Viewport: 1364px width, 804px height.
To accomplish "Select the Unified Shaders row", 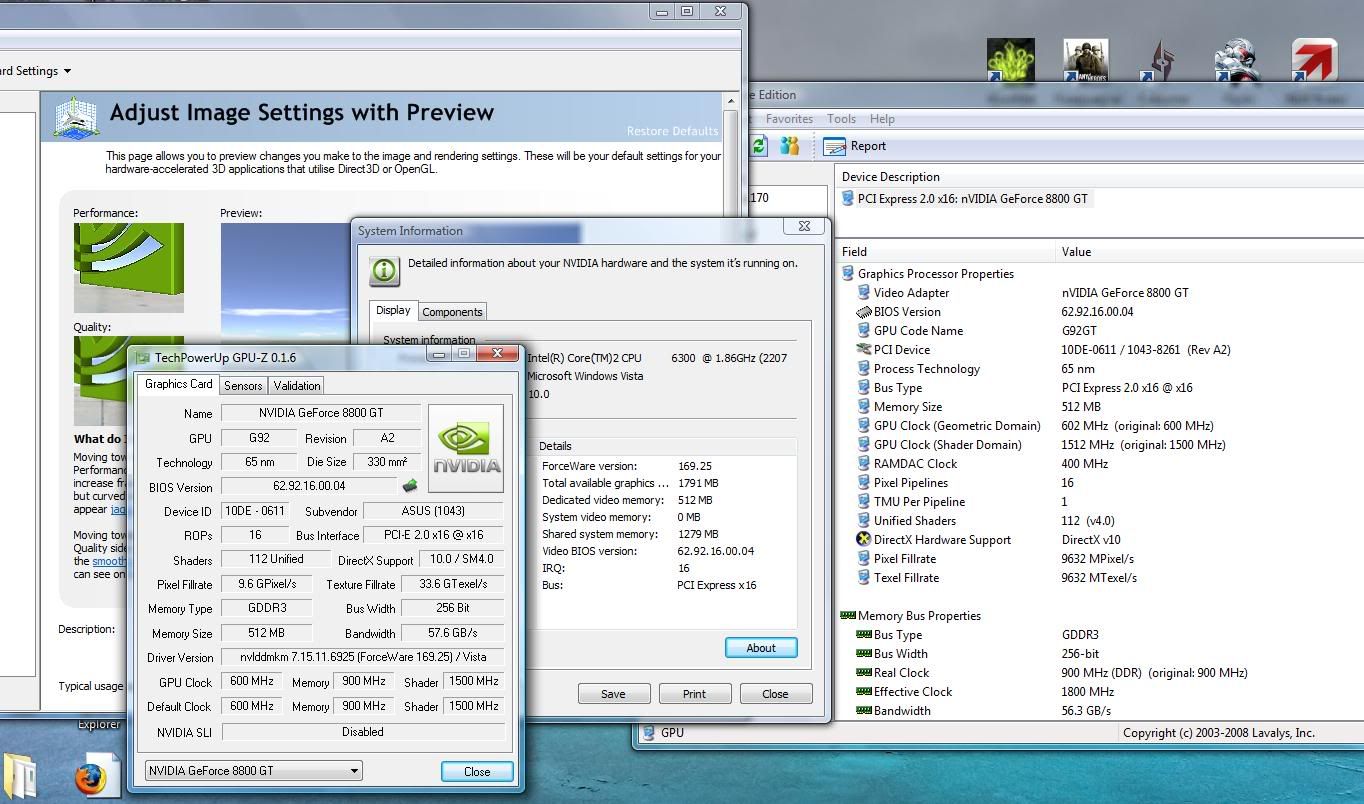I will coord(1100,521).
